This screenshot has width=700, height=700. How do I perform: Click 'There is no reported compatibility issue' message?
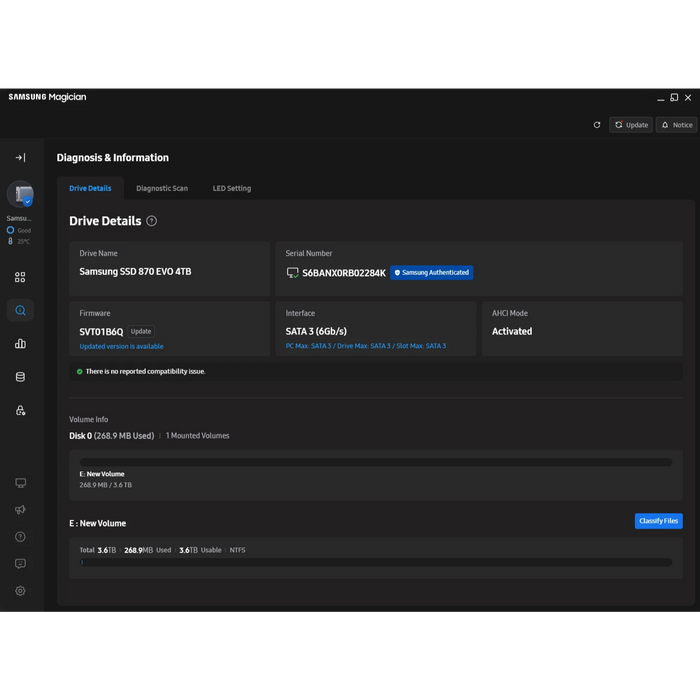pyautogui.click(x=146, y=371)
